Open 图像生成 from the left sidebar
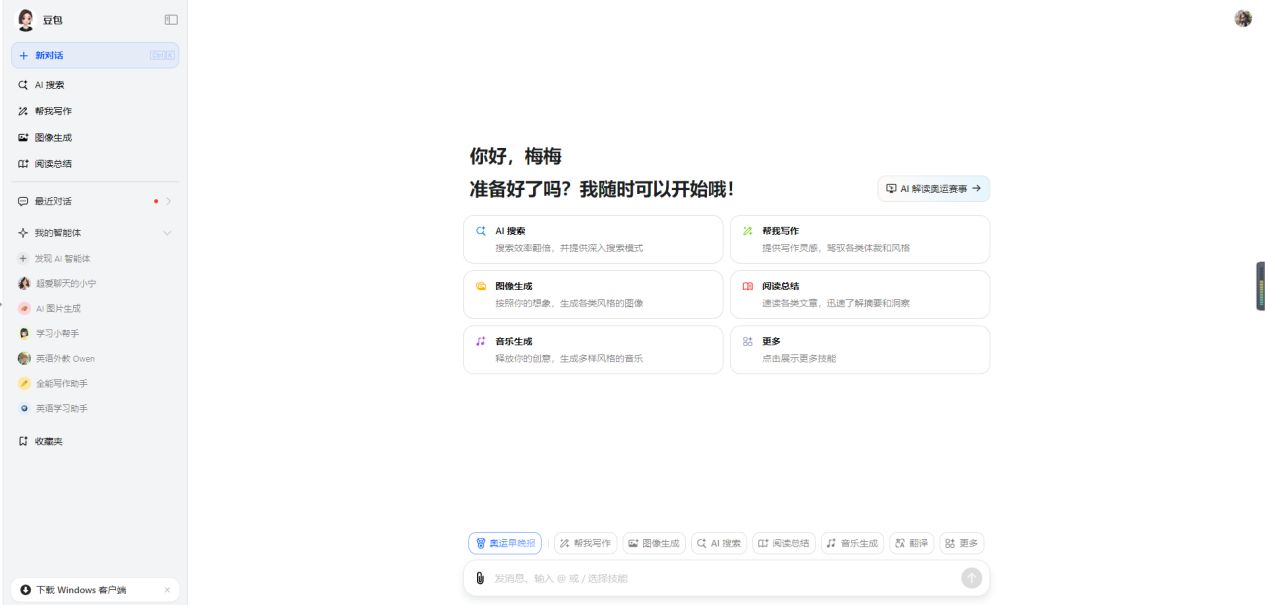This screenshot has height=605, width=1265. (x=95, y=137)
